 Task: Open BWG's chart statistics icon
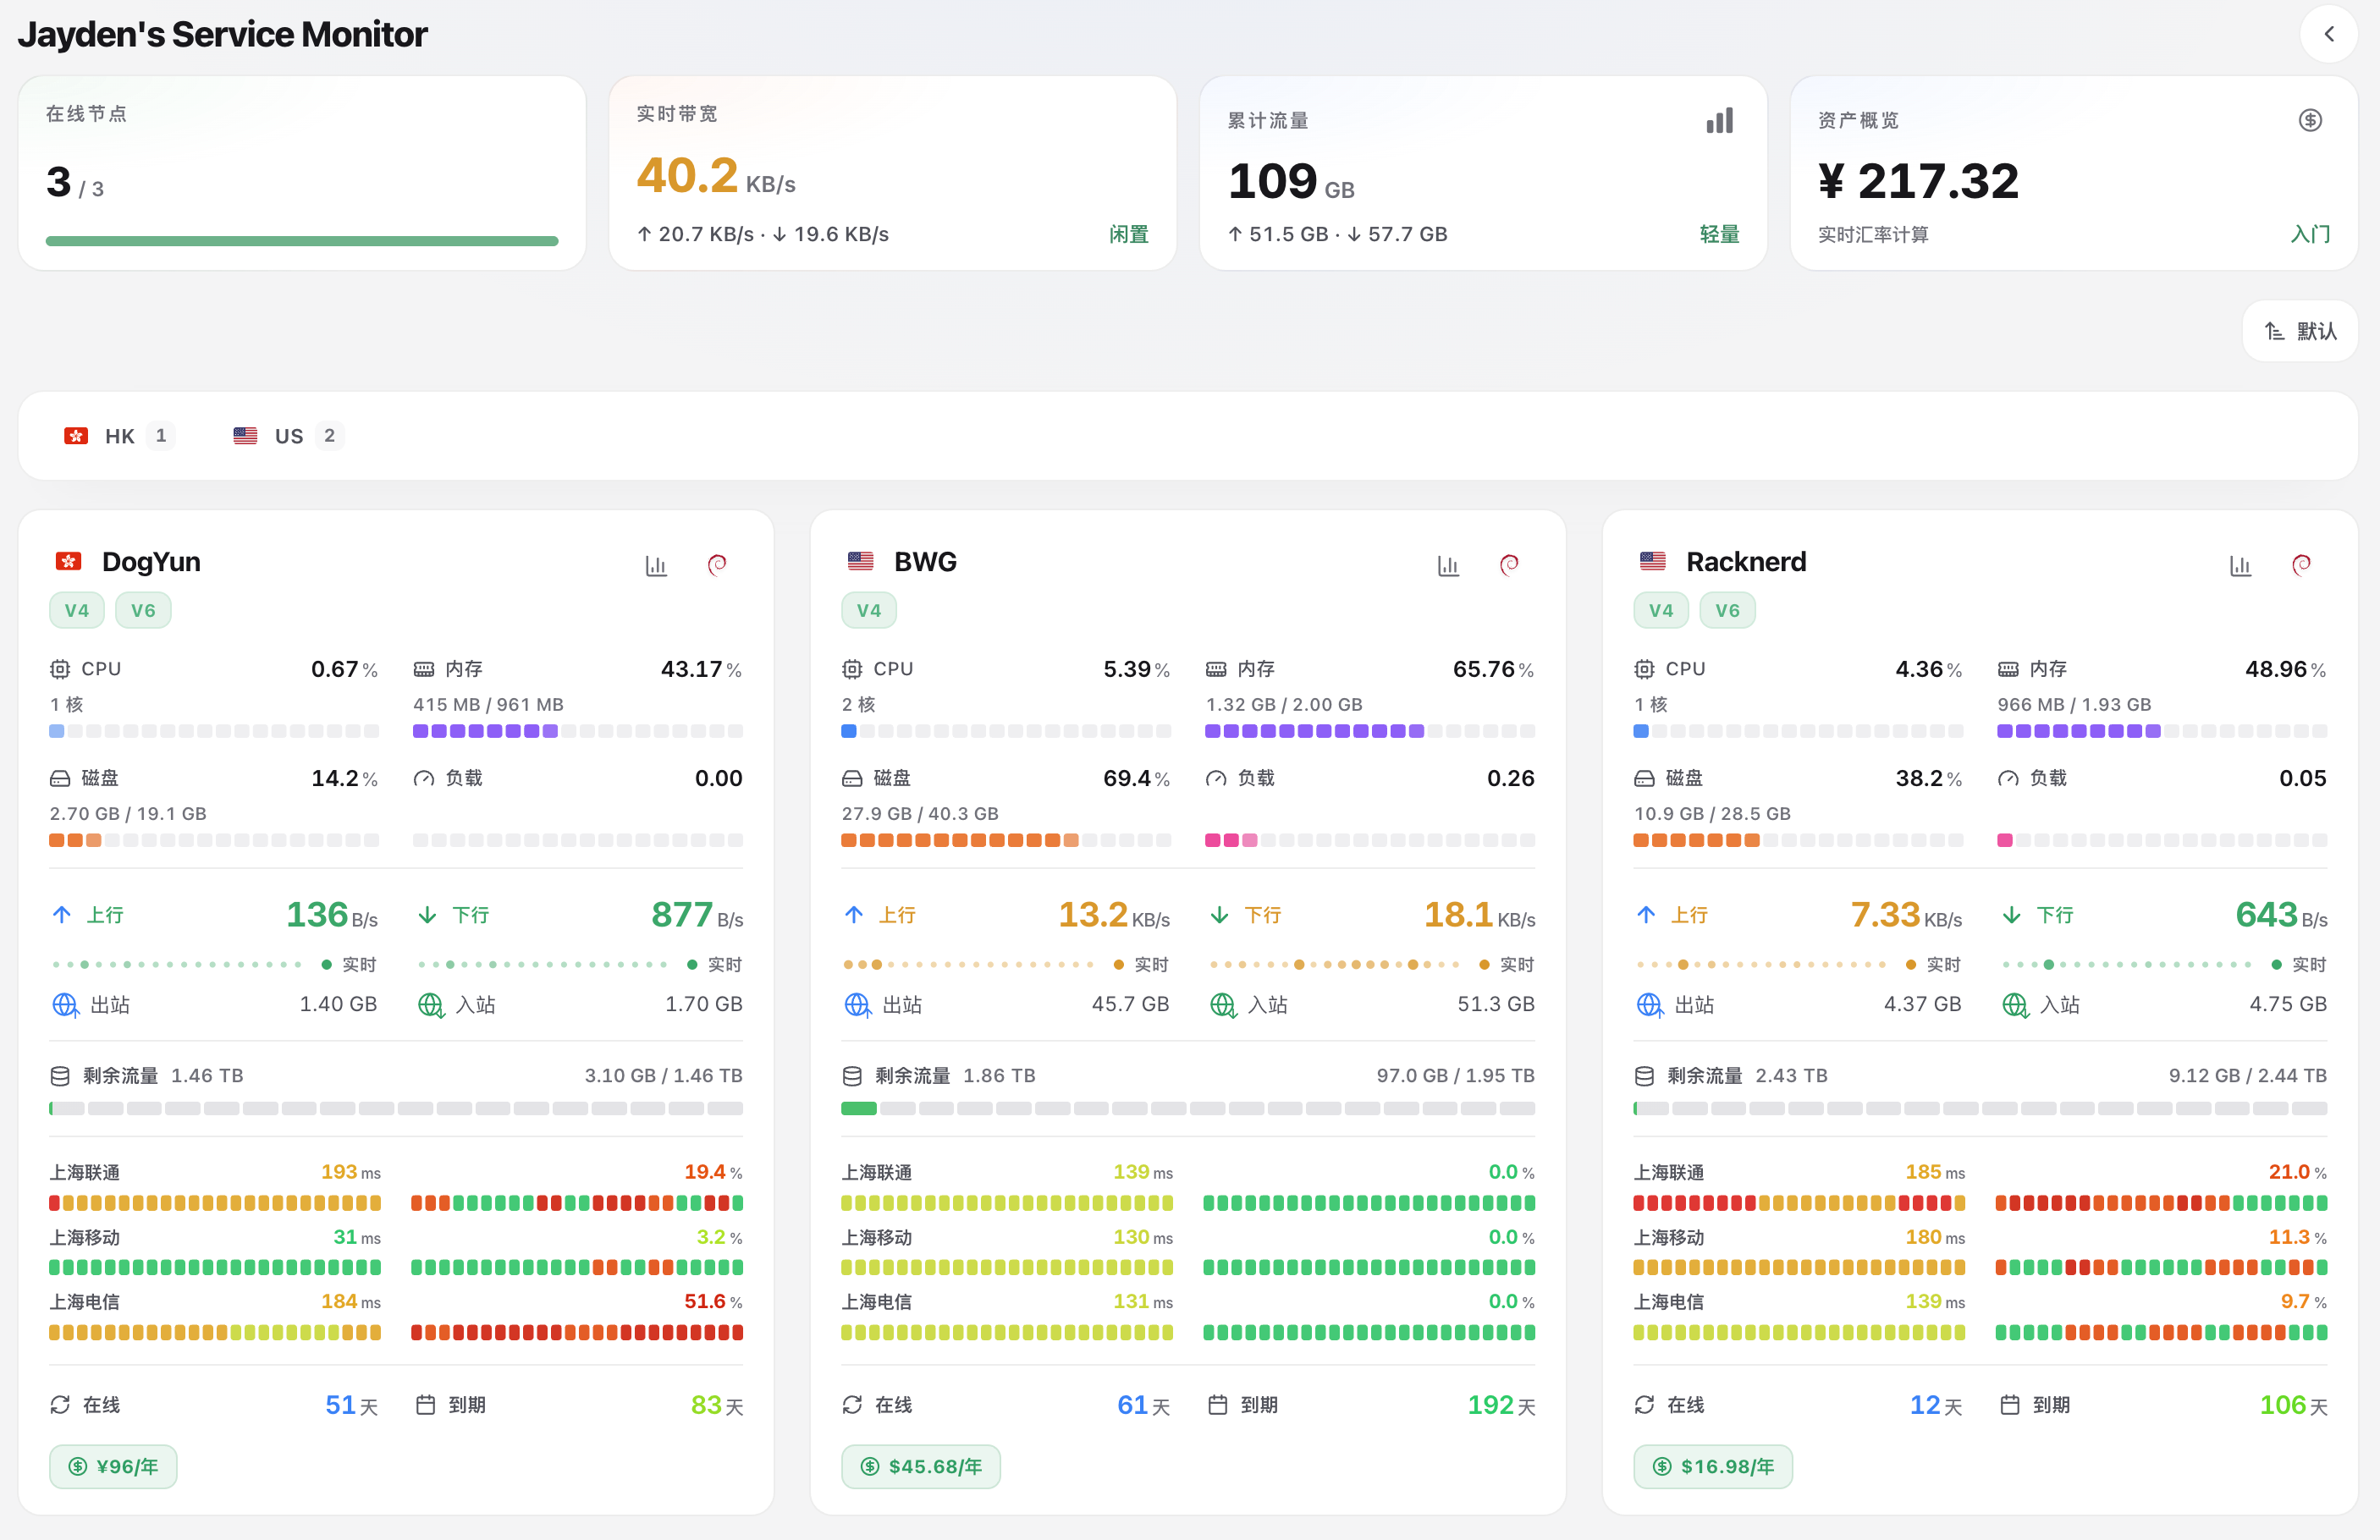[x=1448, y=565]
